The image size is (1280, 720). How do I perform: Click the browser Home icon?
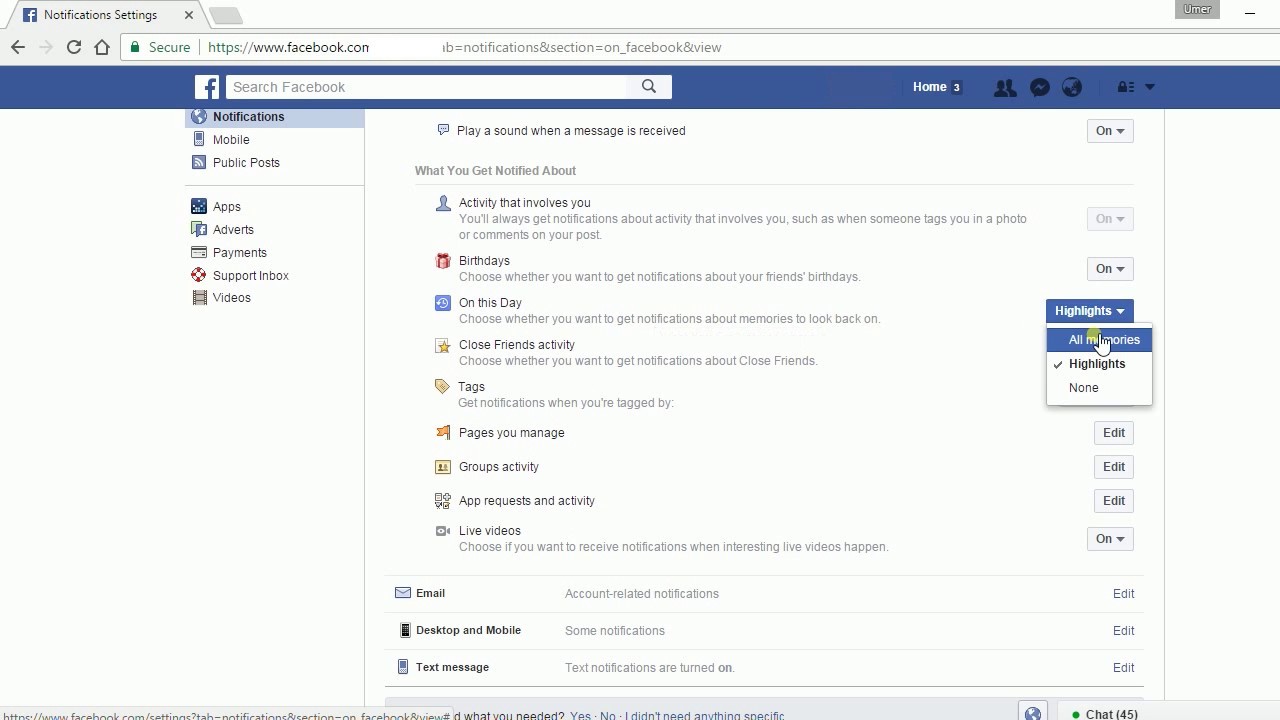(x=102, y=47)
